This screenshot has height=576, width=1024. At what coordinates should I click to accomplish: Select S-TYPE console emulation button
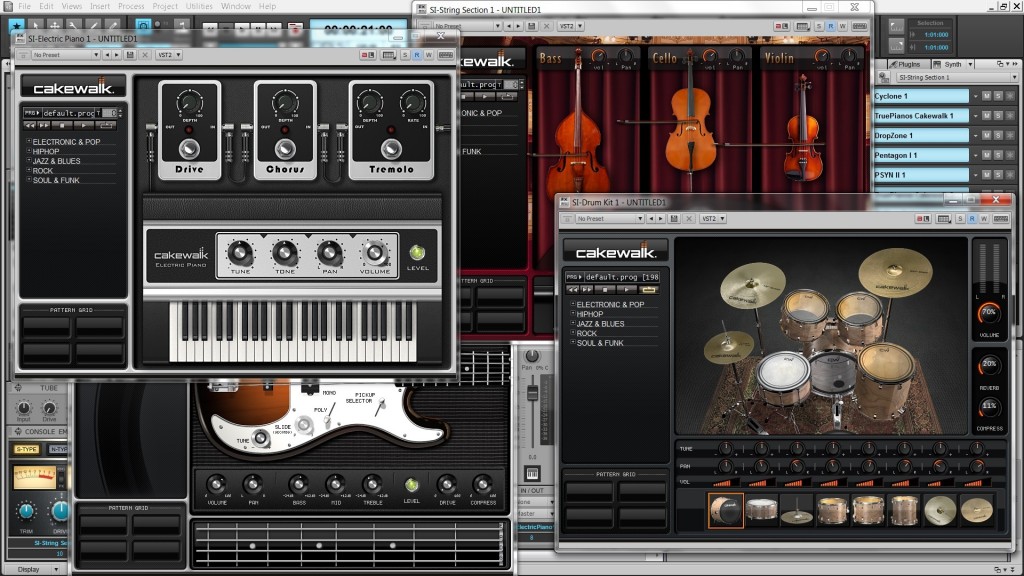[x=27, y=449]
